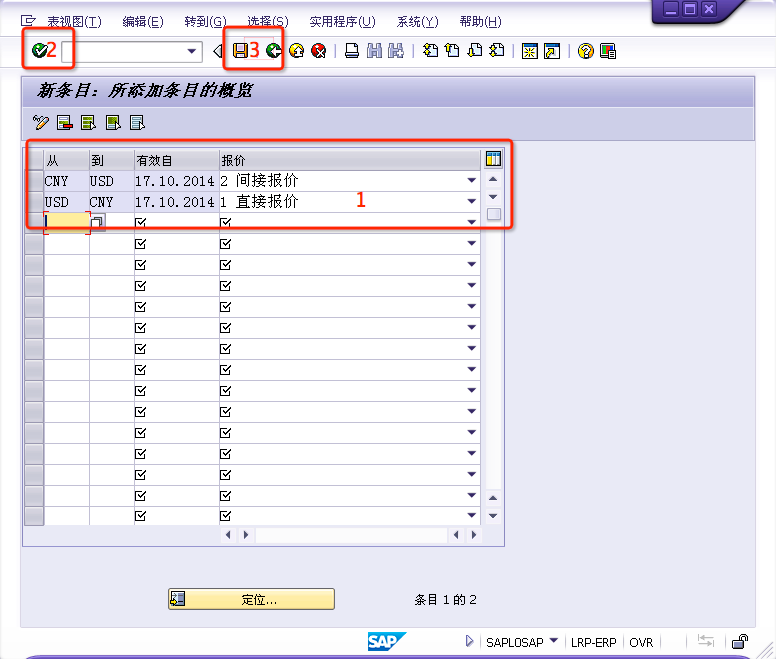Click the Create New Session icon
Screen dimensions: 776x659
530,51
